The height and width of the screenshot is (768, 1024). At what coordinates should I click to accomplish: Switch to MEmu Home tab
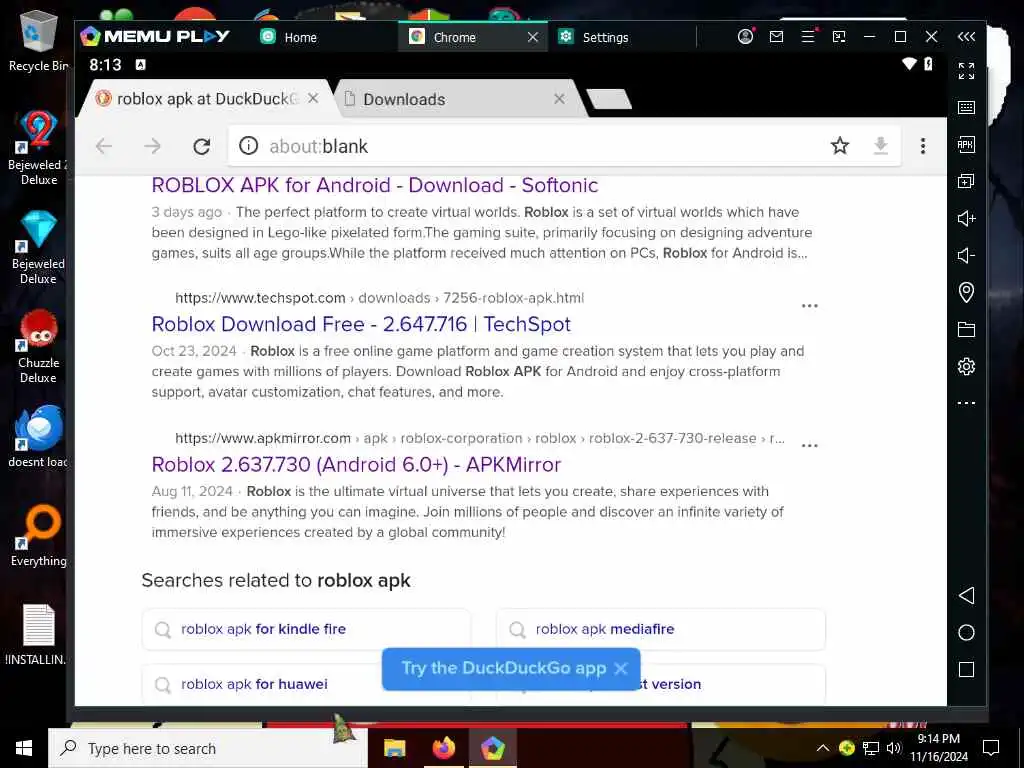coord(289,37)
